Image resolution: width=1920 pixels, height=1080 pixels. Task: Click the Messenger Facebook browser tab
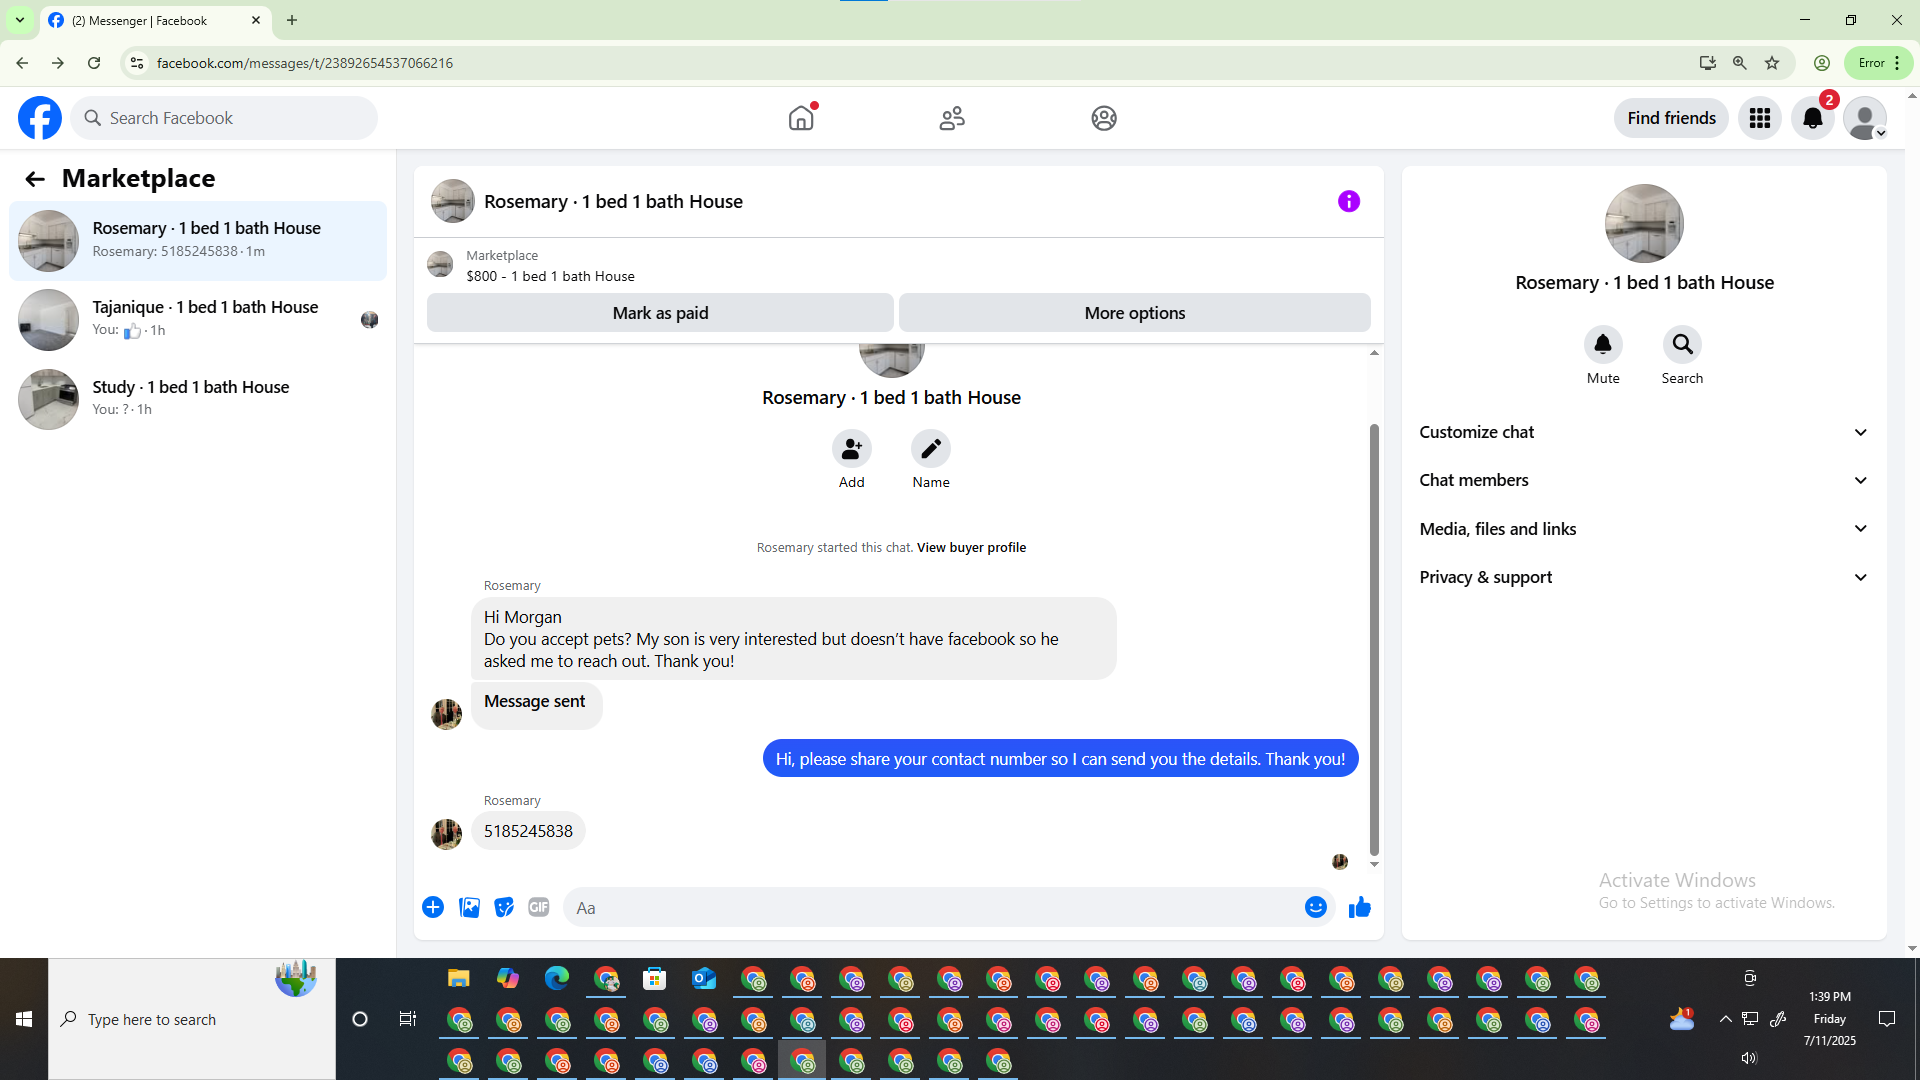pos(155,20)
